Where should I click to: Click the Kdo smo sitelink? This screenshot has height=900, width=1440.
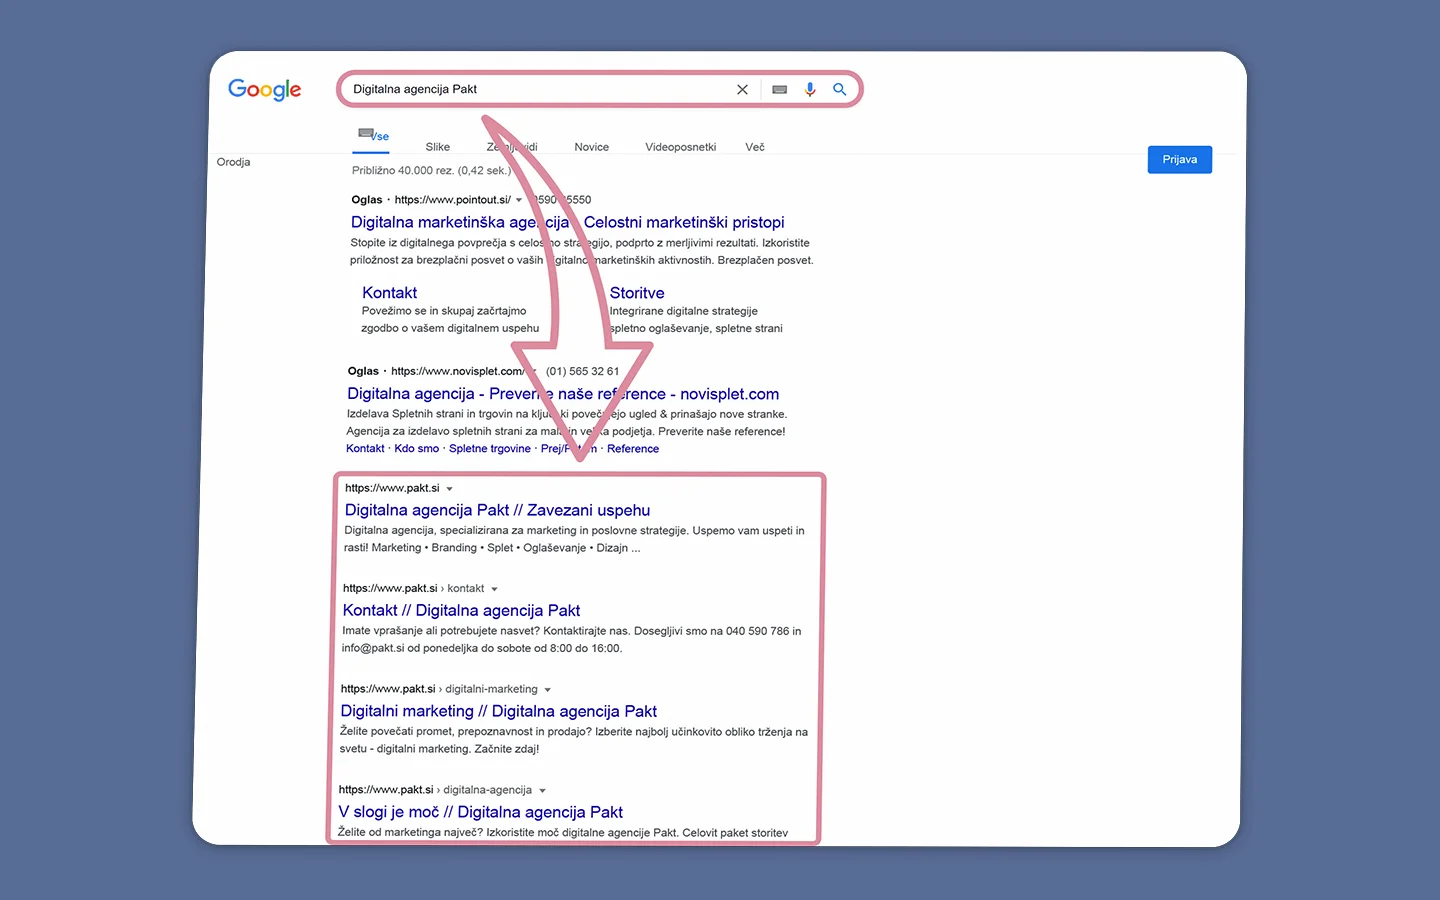[x=416, y=449]
